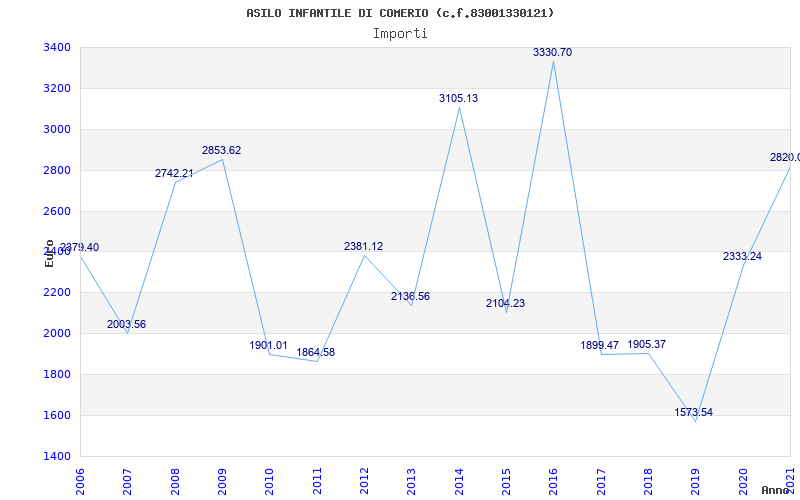Select the 3330.70 data label
Screen dimensions: 800x500
(x=553, y=52)
